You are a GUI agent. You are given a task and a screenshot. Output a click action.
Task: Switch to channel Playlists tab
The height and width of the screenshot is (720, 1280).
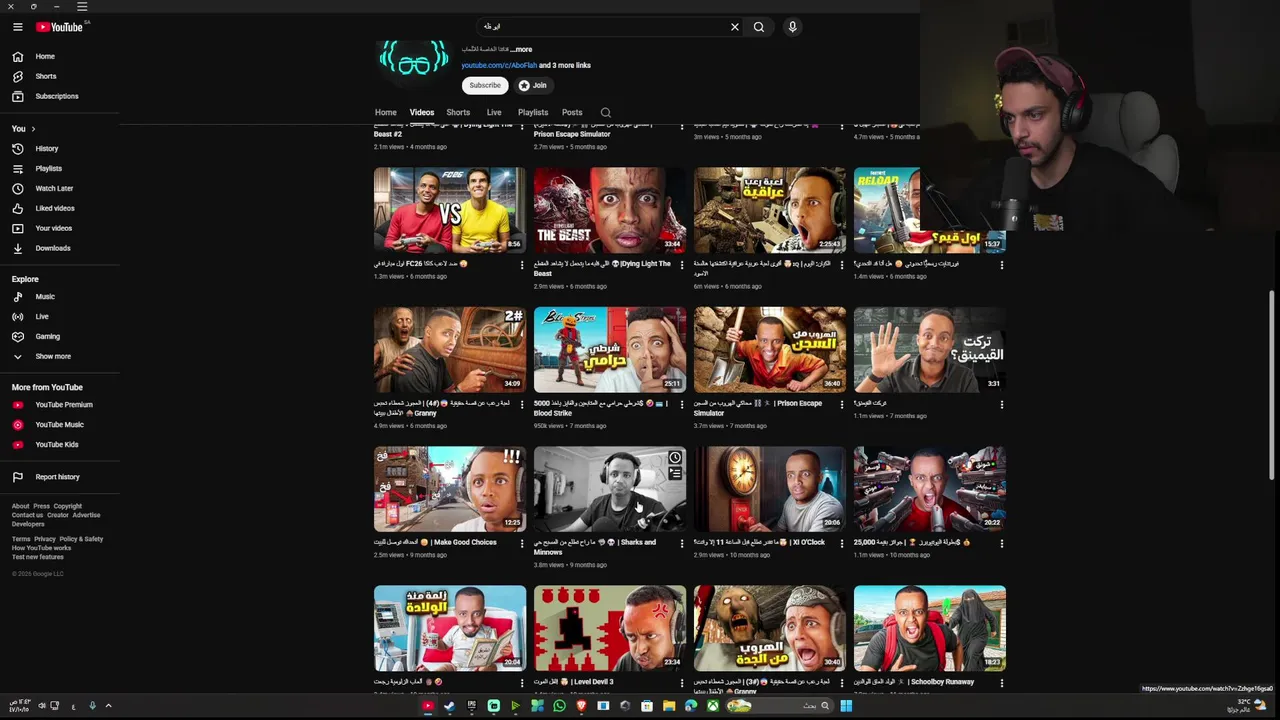(533, 113)
